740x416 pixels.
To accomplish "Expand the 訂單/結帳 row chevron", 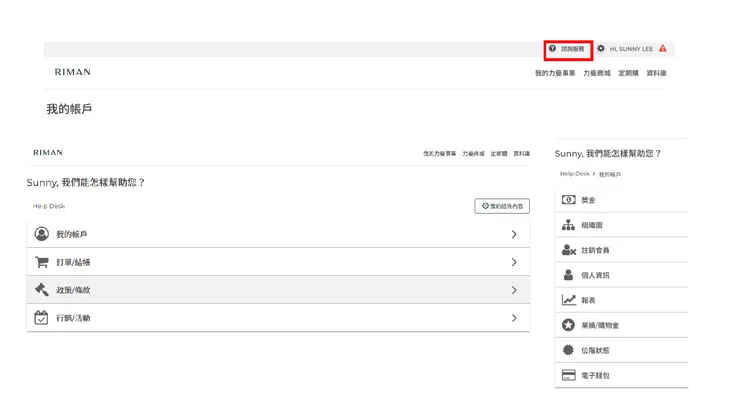I will tap(514, 262).
